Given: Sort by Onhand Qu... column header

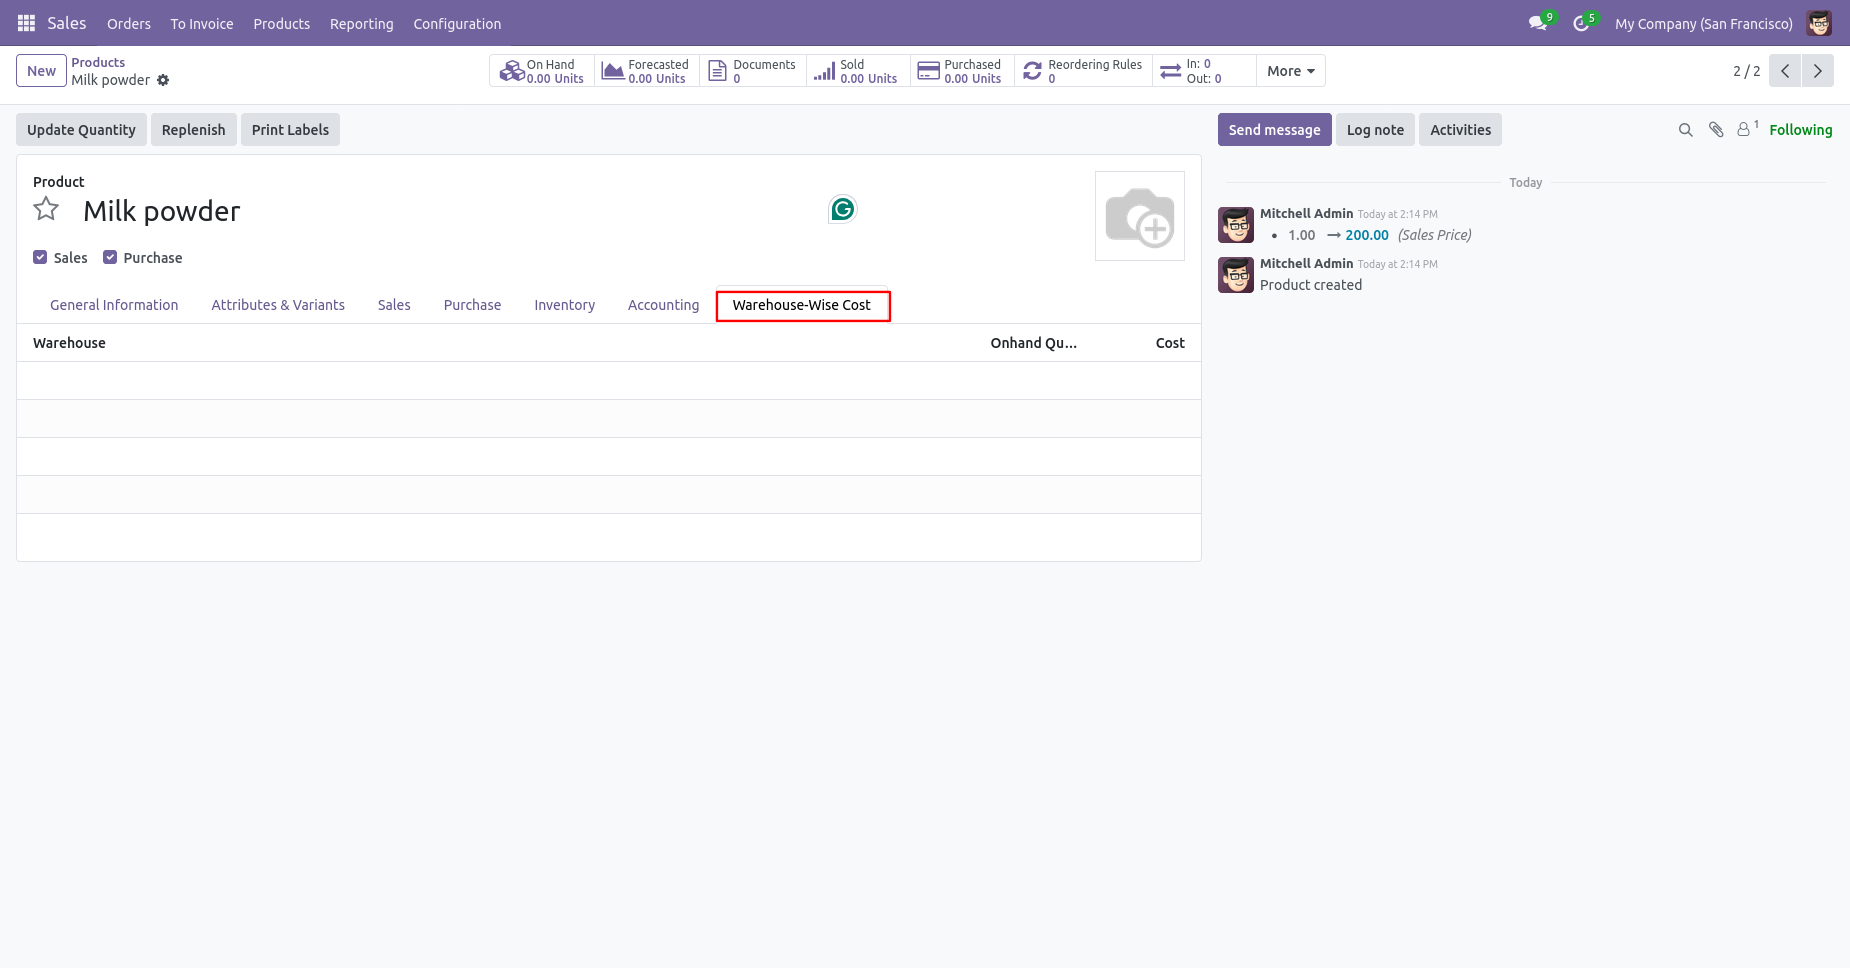Looking at the screenshot, I should [1033, 343].
